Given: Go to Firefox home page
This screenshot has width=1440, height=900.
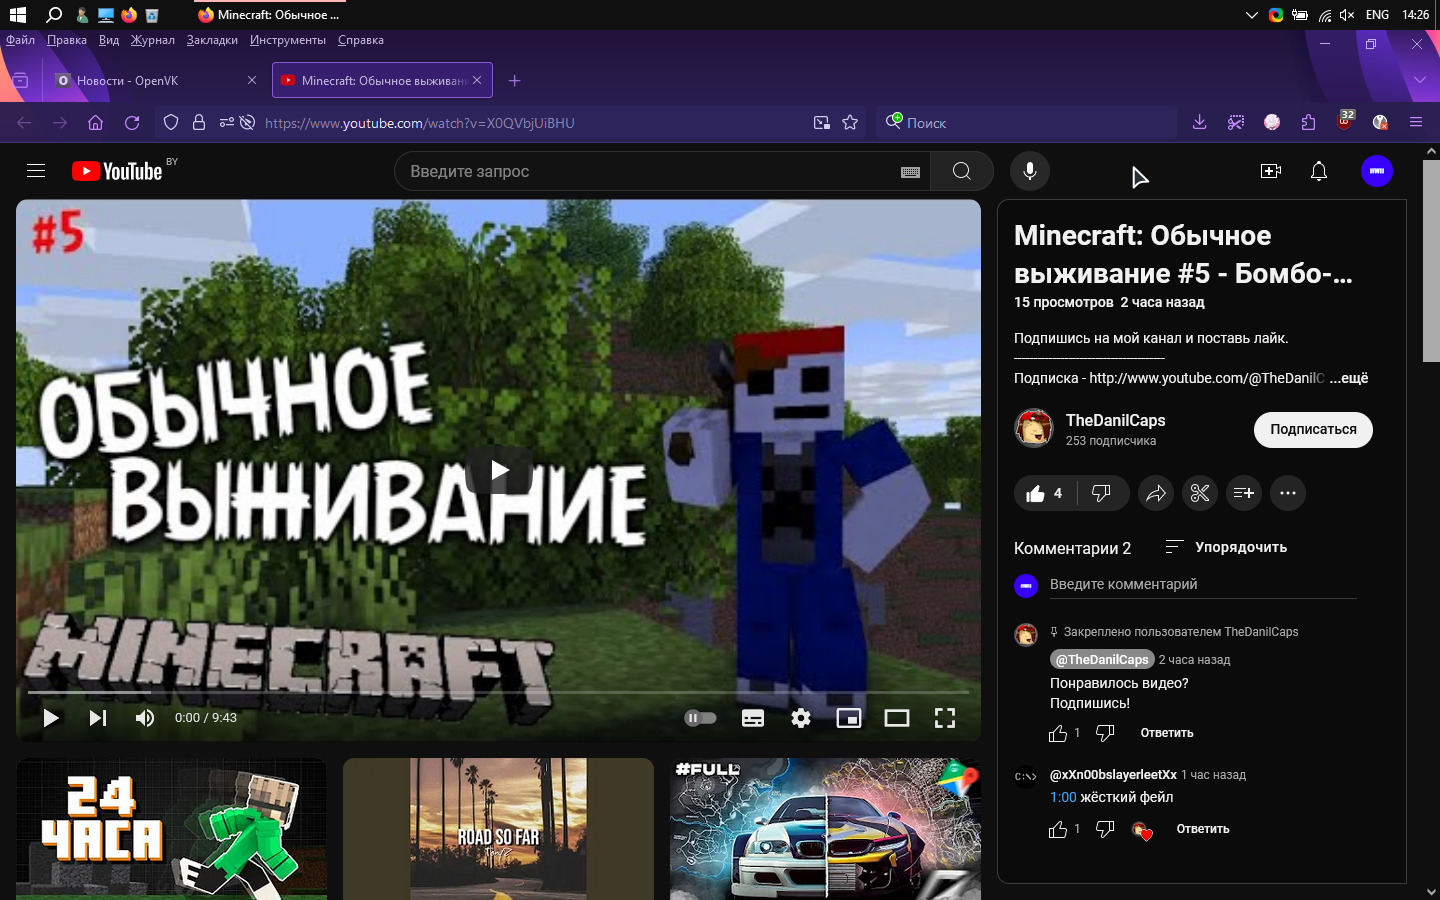Looking at the screenshot, I should [x=96, y=123].
